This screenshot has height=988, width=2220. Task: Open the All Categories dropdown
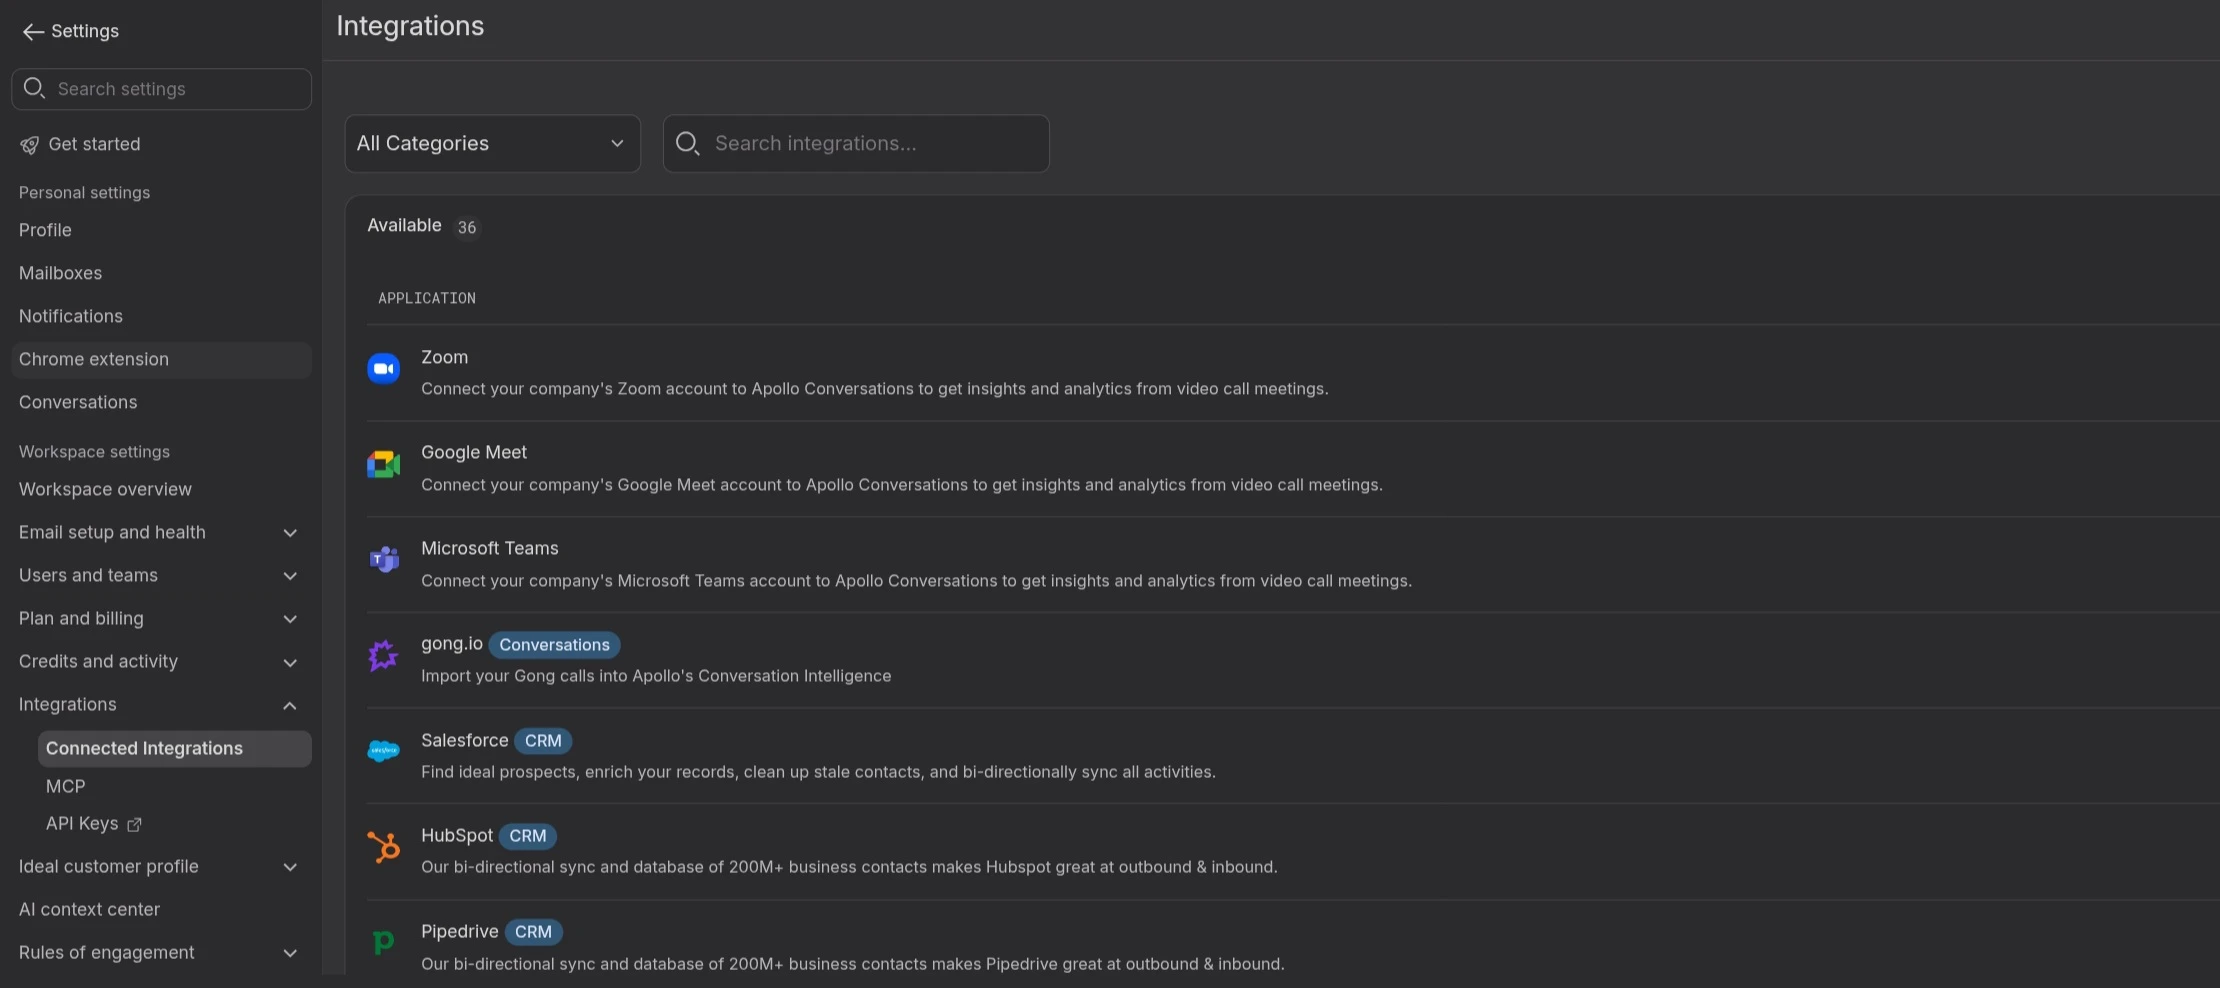pyautogui.click(x=492, y=143)
